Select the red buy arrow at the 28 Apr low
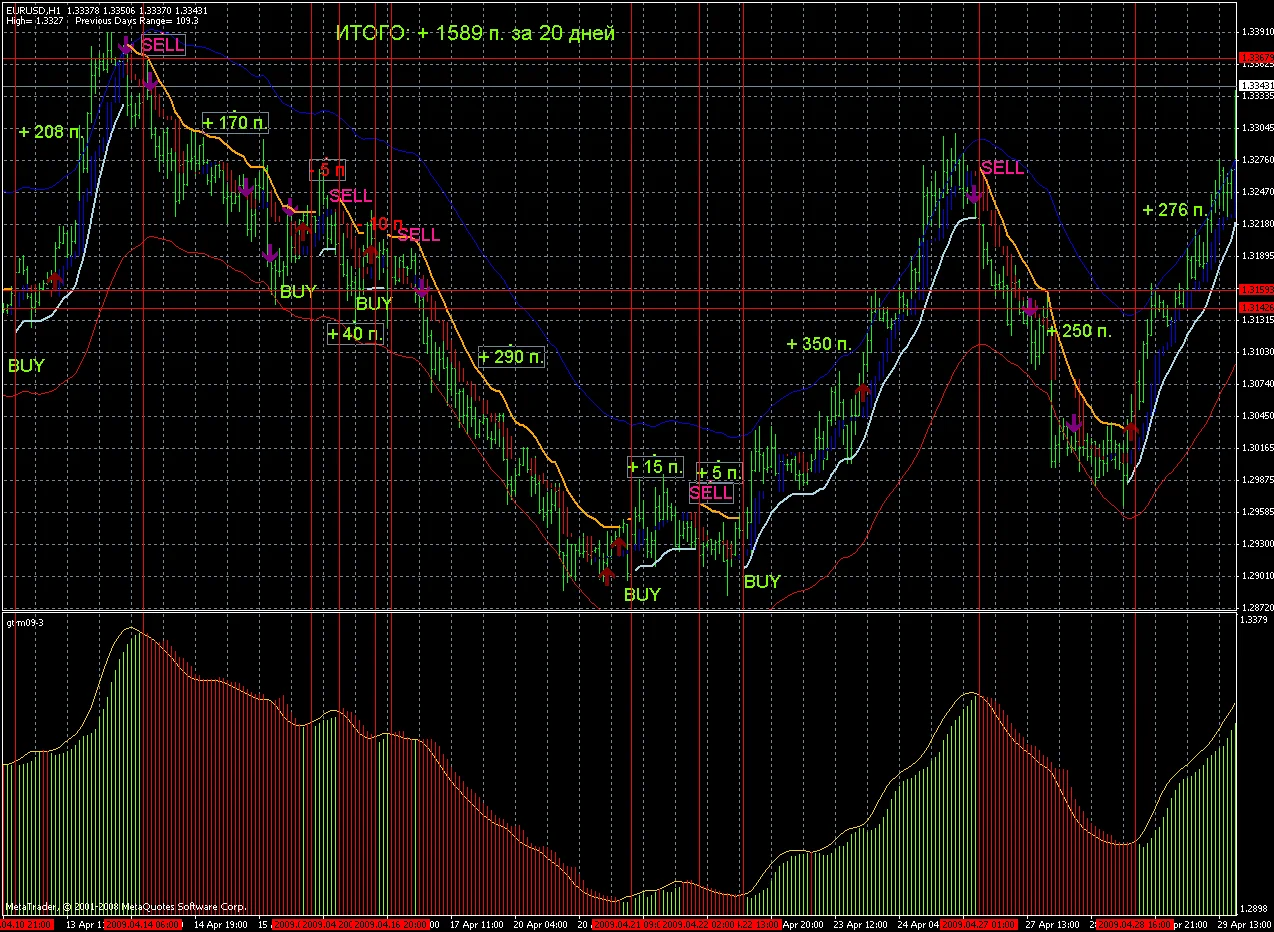Screen dimensions: 1274x932 (x=1131, y=431)
